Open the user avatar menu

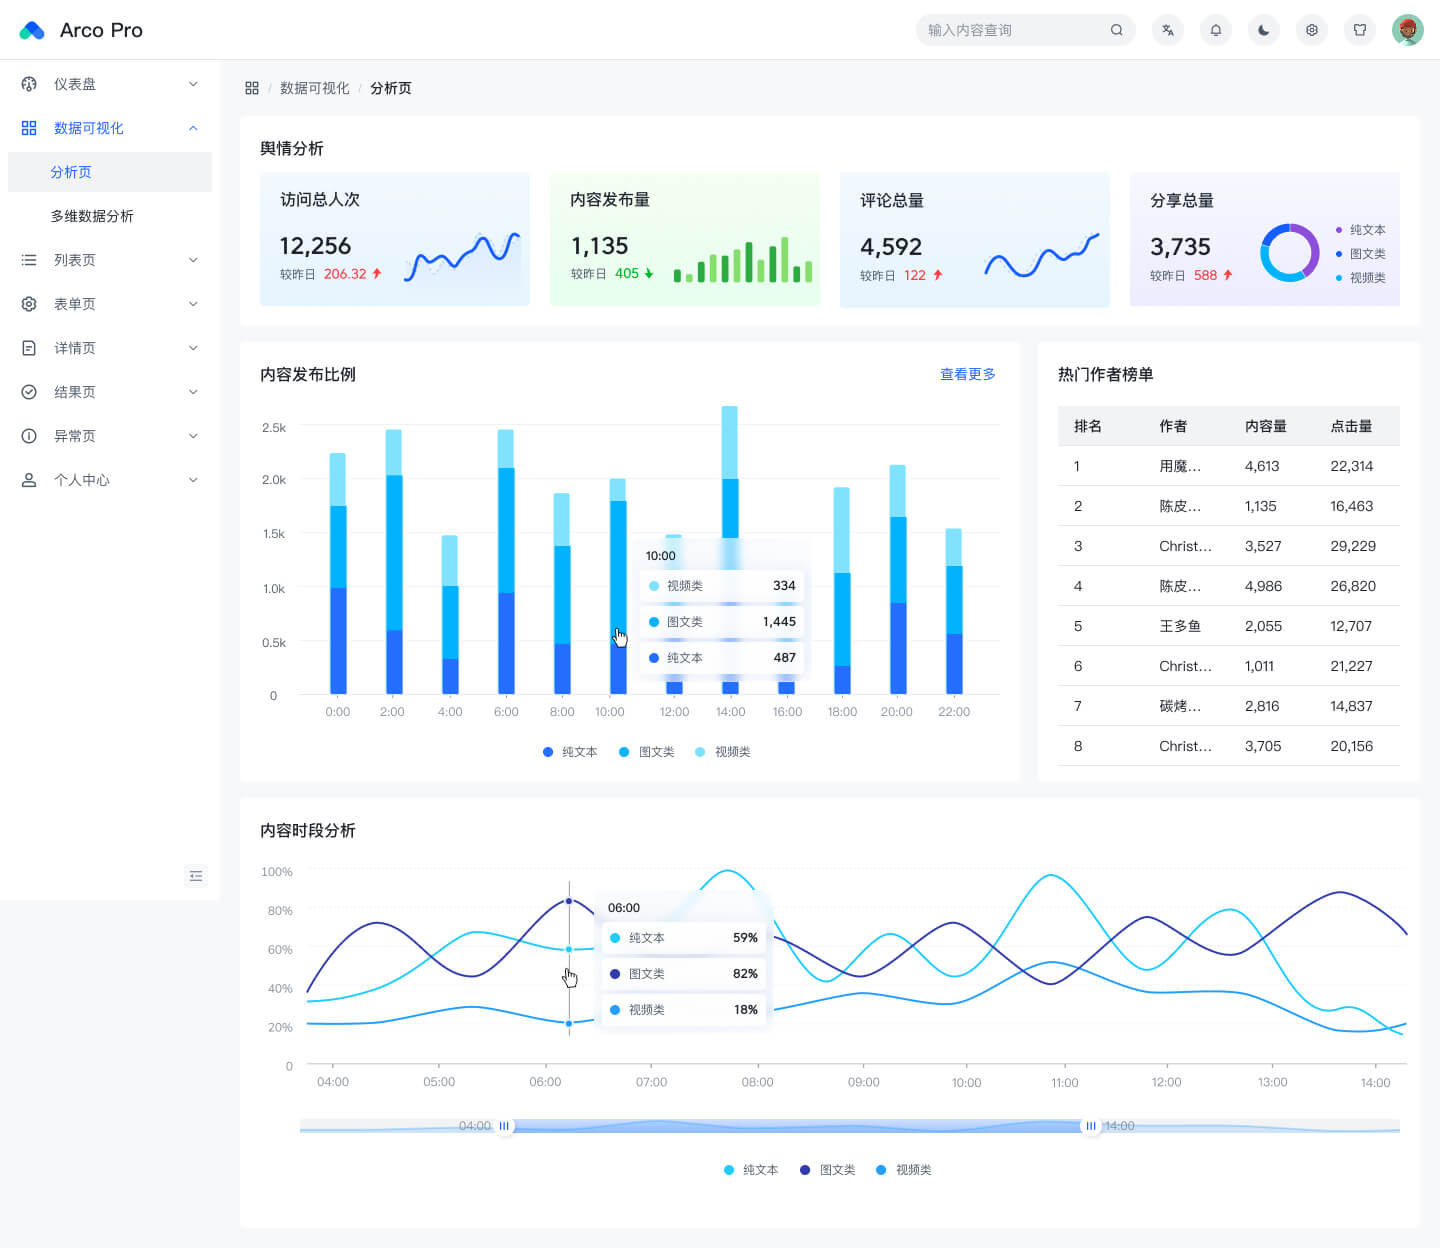[x=1407, y=30]
